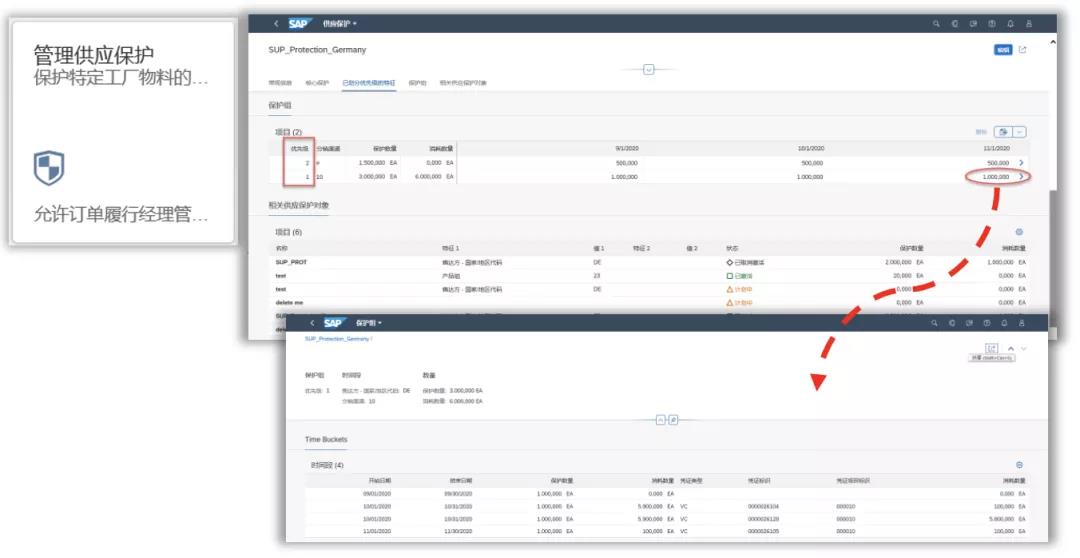
Task: Open row details arrow for priority 1 group
Action: pyautogui.click(x=1020, y=177)
